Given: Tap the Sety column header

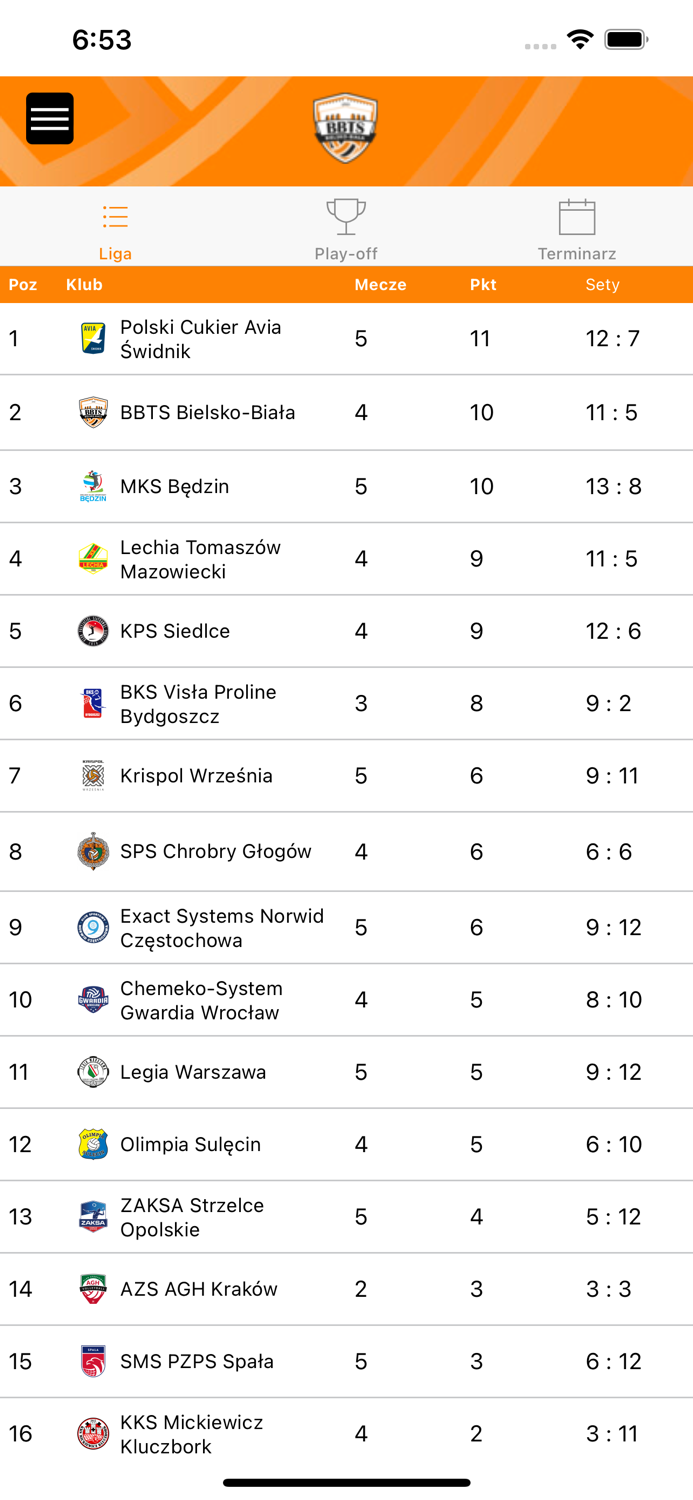Looking at the screenshot, I should point(603,284).
